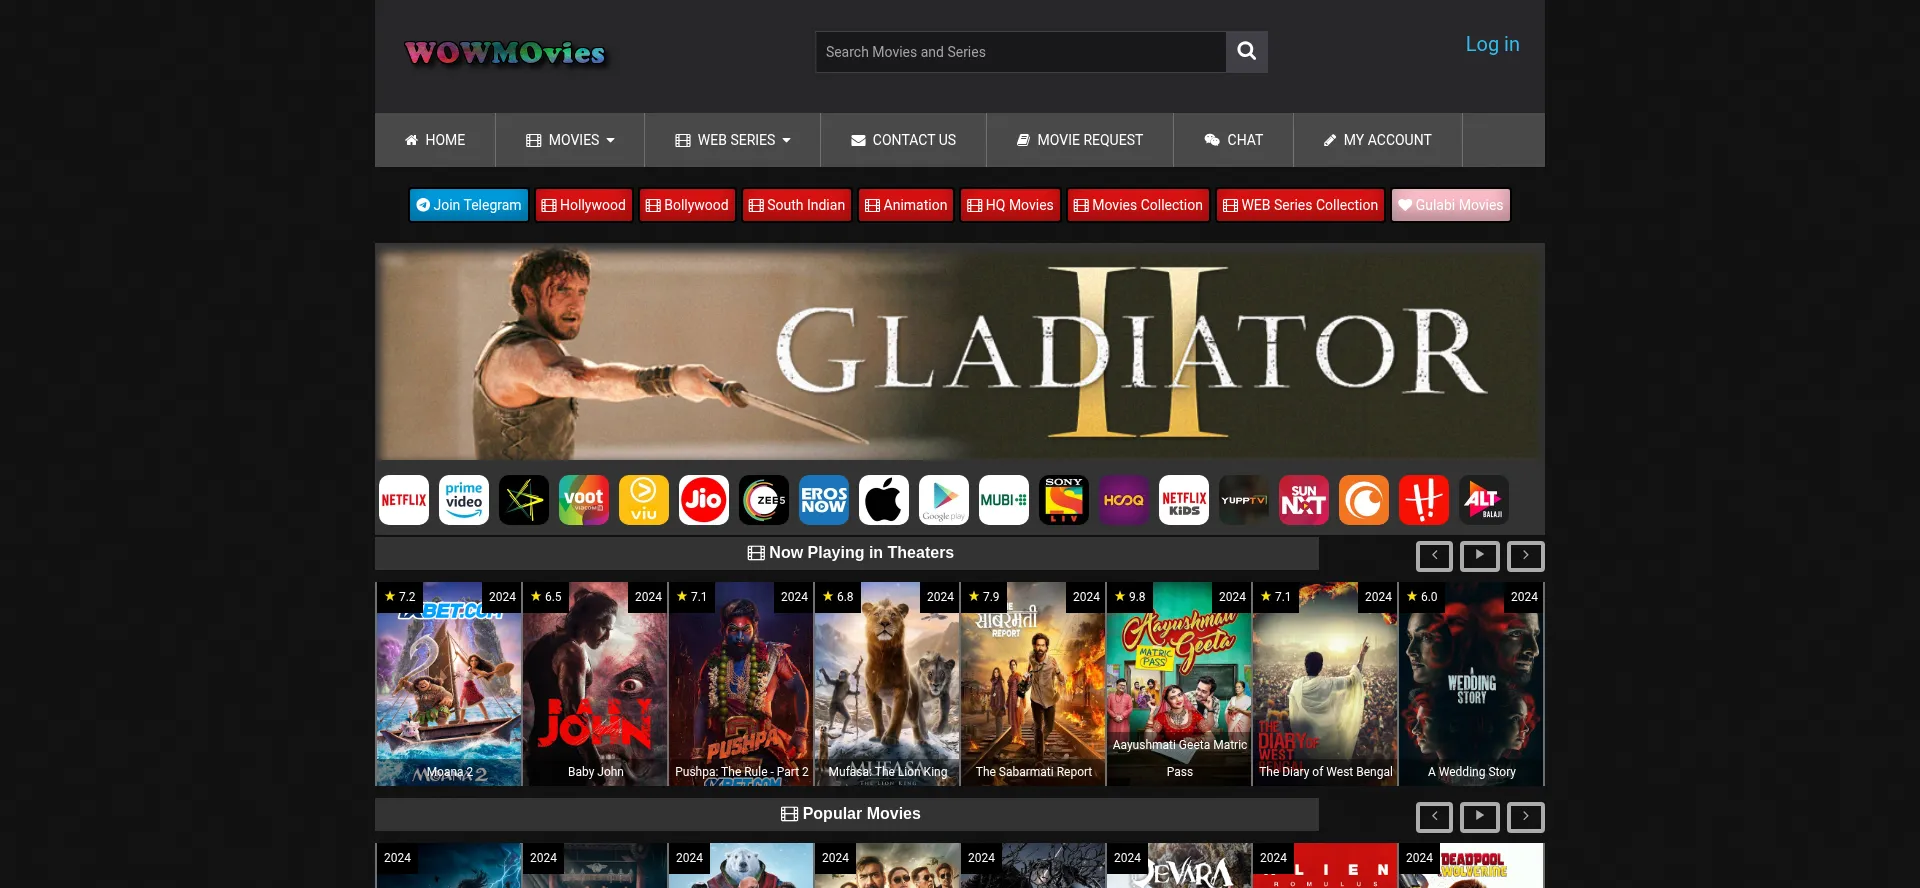Open the Sun NXT icon
The width and height of the screenshot is (1920, 888).
point(1304,500)
